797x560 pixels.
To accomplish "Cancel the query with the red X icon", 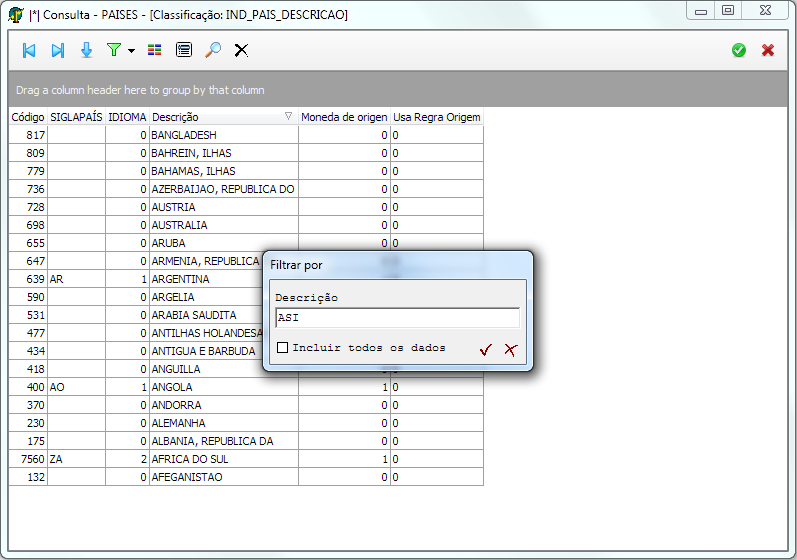I will (x=768, y=50).
